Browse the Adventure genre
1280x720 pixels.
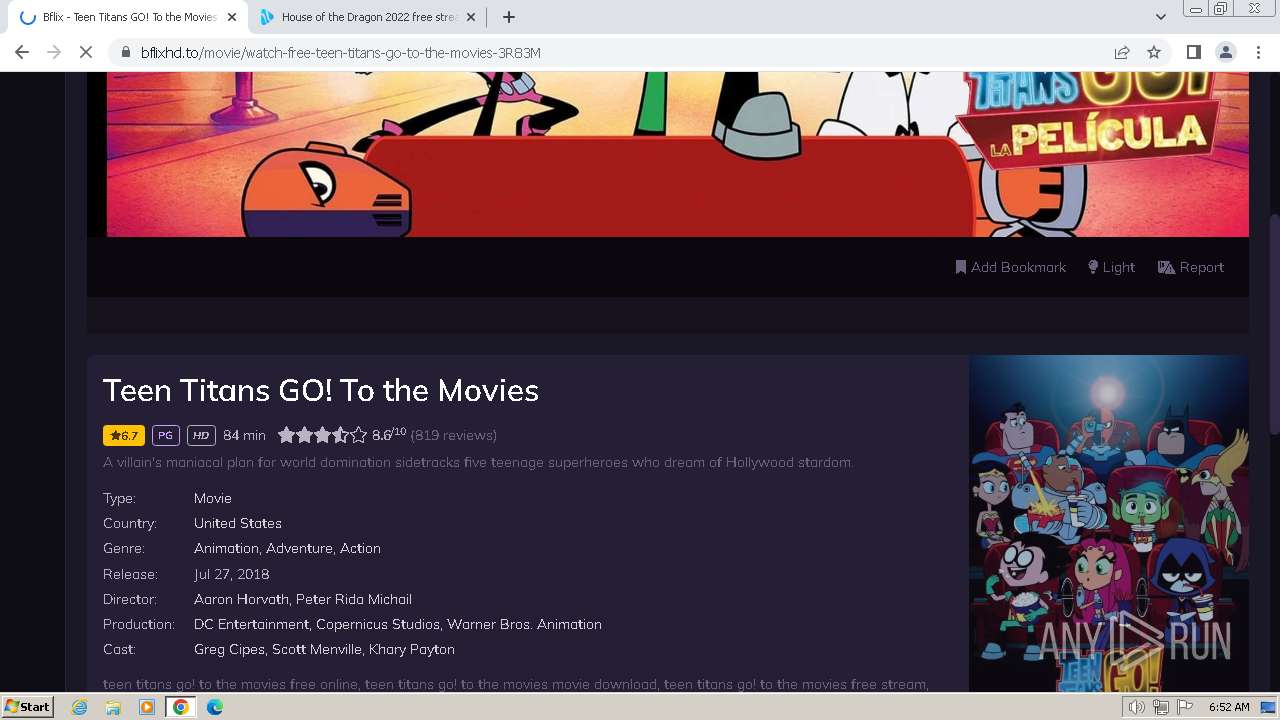pos(299,548)
